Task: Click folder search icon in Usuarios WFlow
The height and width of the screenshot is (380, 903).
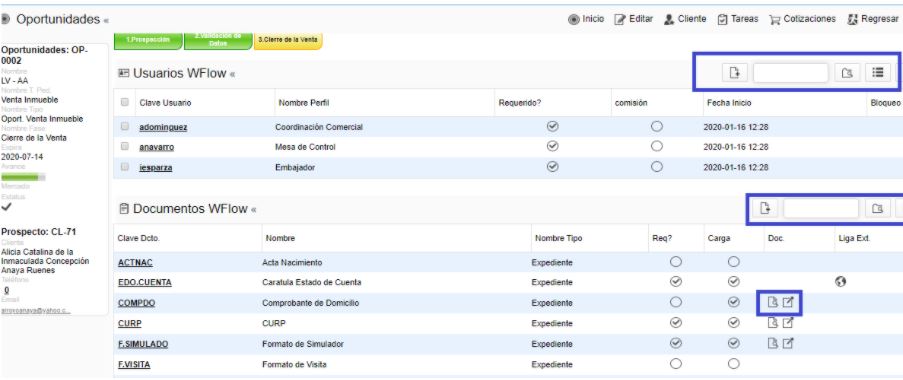Action: click(847, 73)
